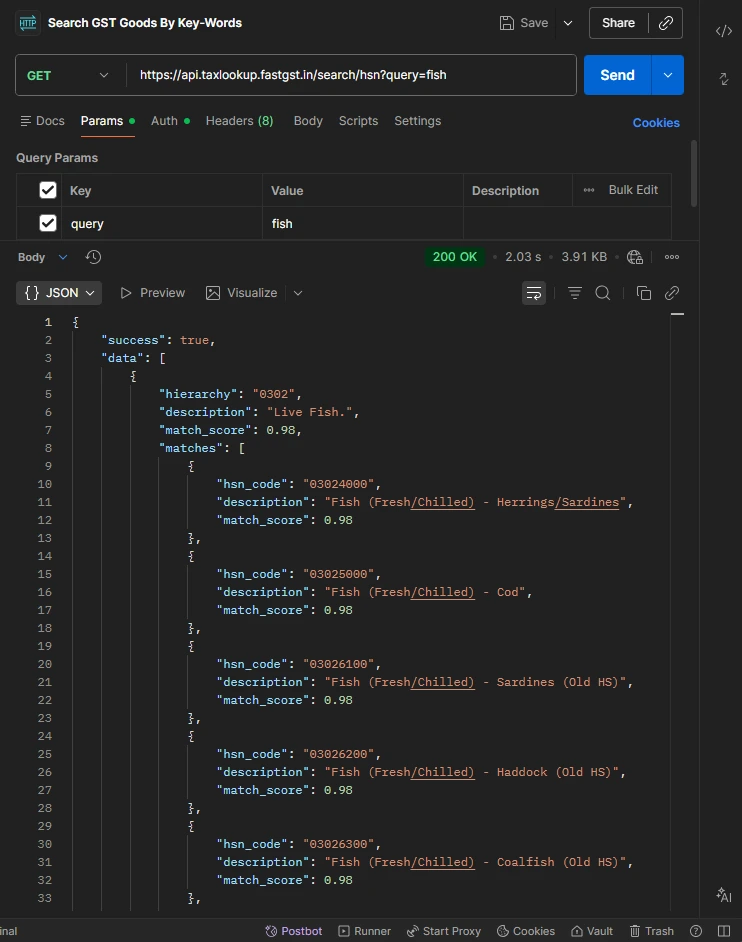This screenshot has width=742, height=942.
Task: Open the Save options dropdown arrow
Action: (x=568, y=23)
